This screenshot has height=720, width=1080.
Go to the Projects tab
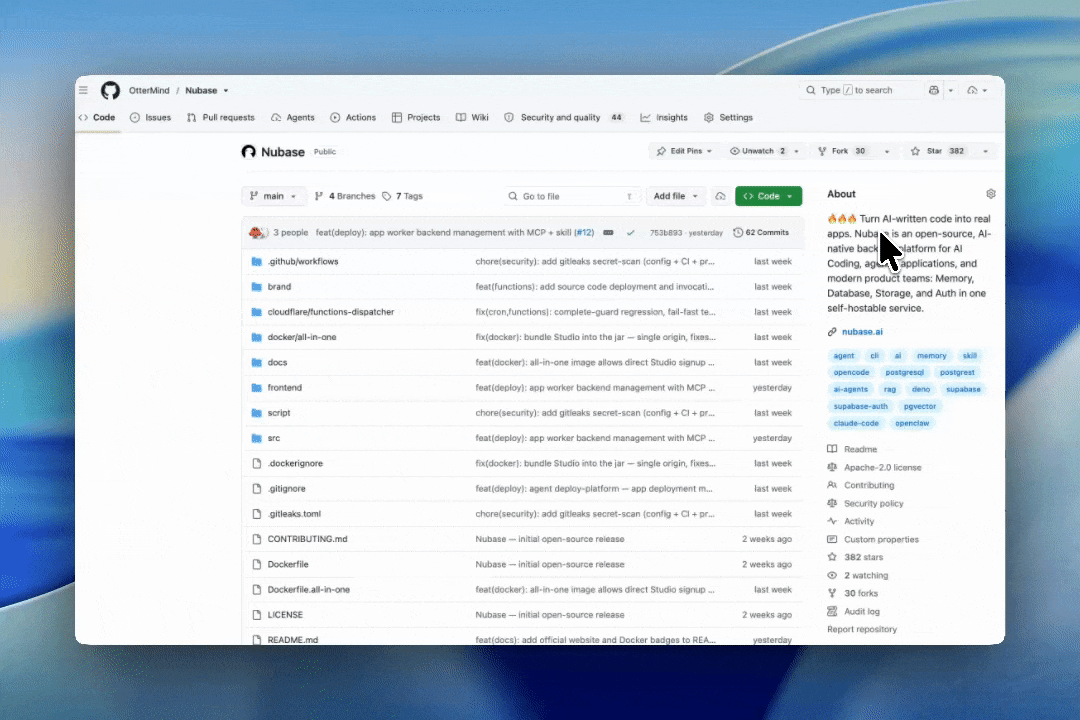tap(416, 118)
